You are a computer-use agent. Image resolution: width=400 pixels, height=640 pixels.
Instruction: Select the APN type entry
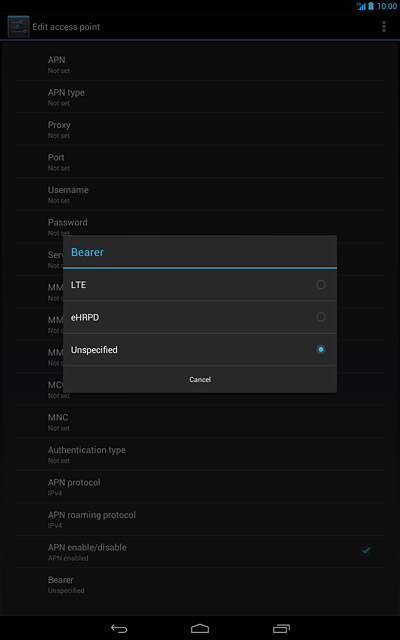[x=200, y=97]
